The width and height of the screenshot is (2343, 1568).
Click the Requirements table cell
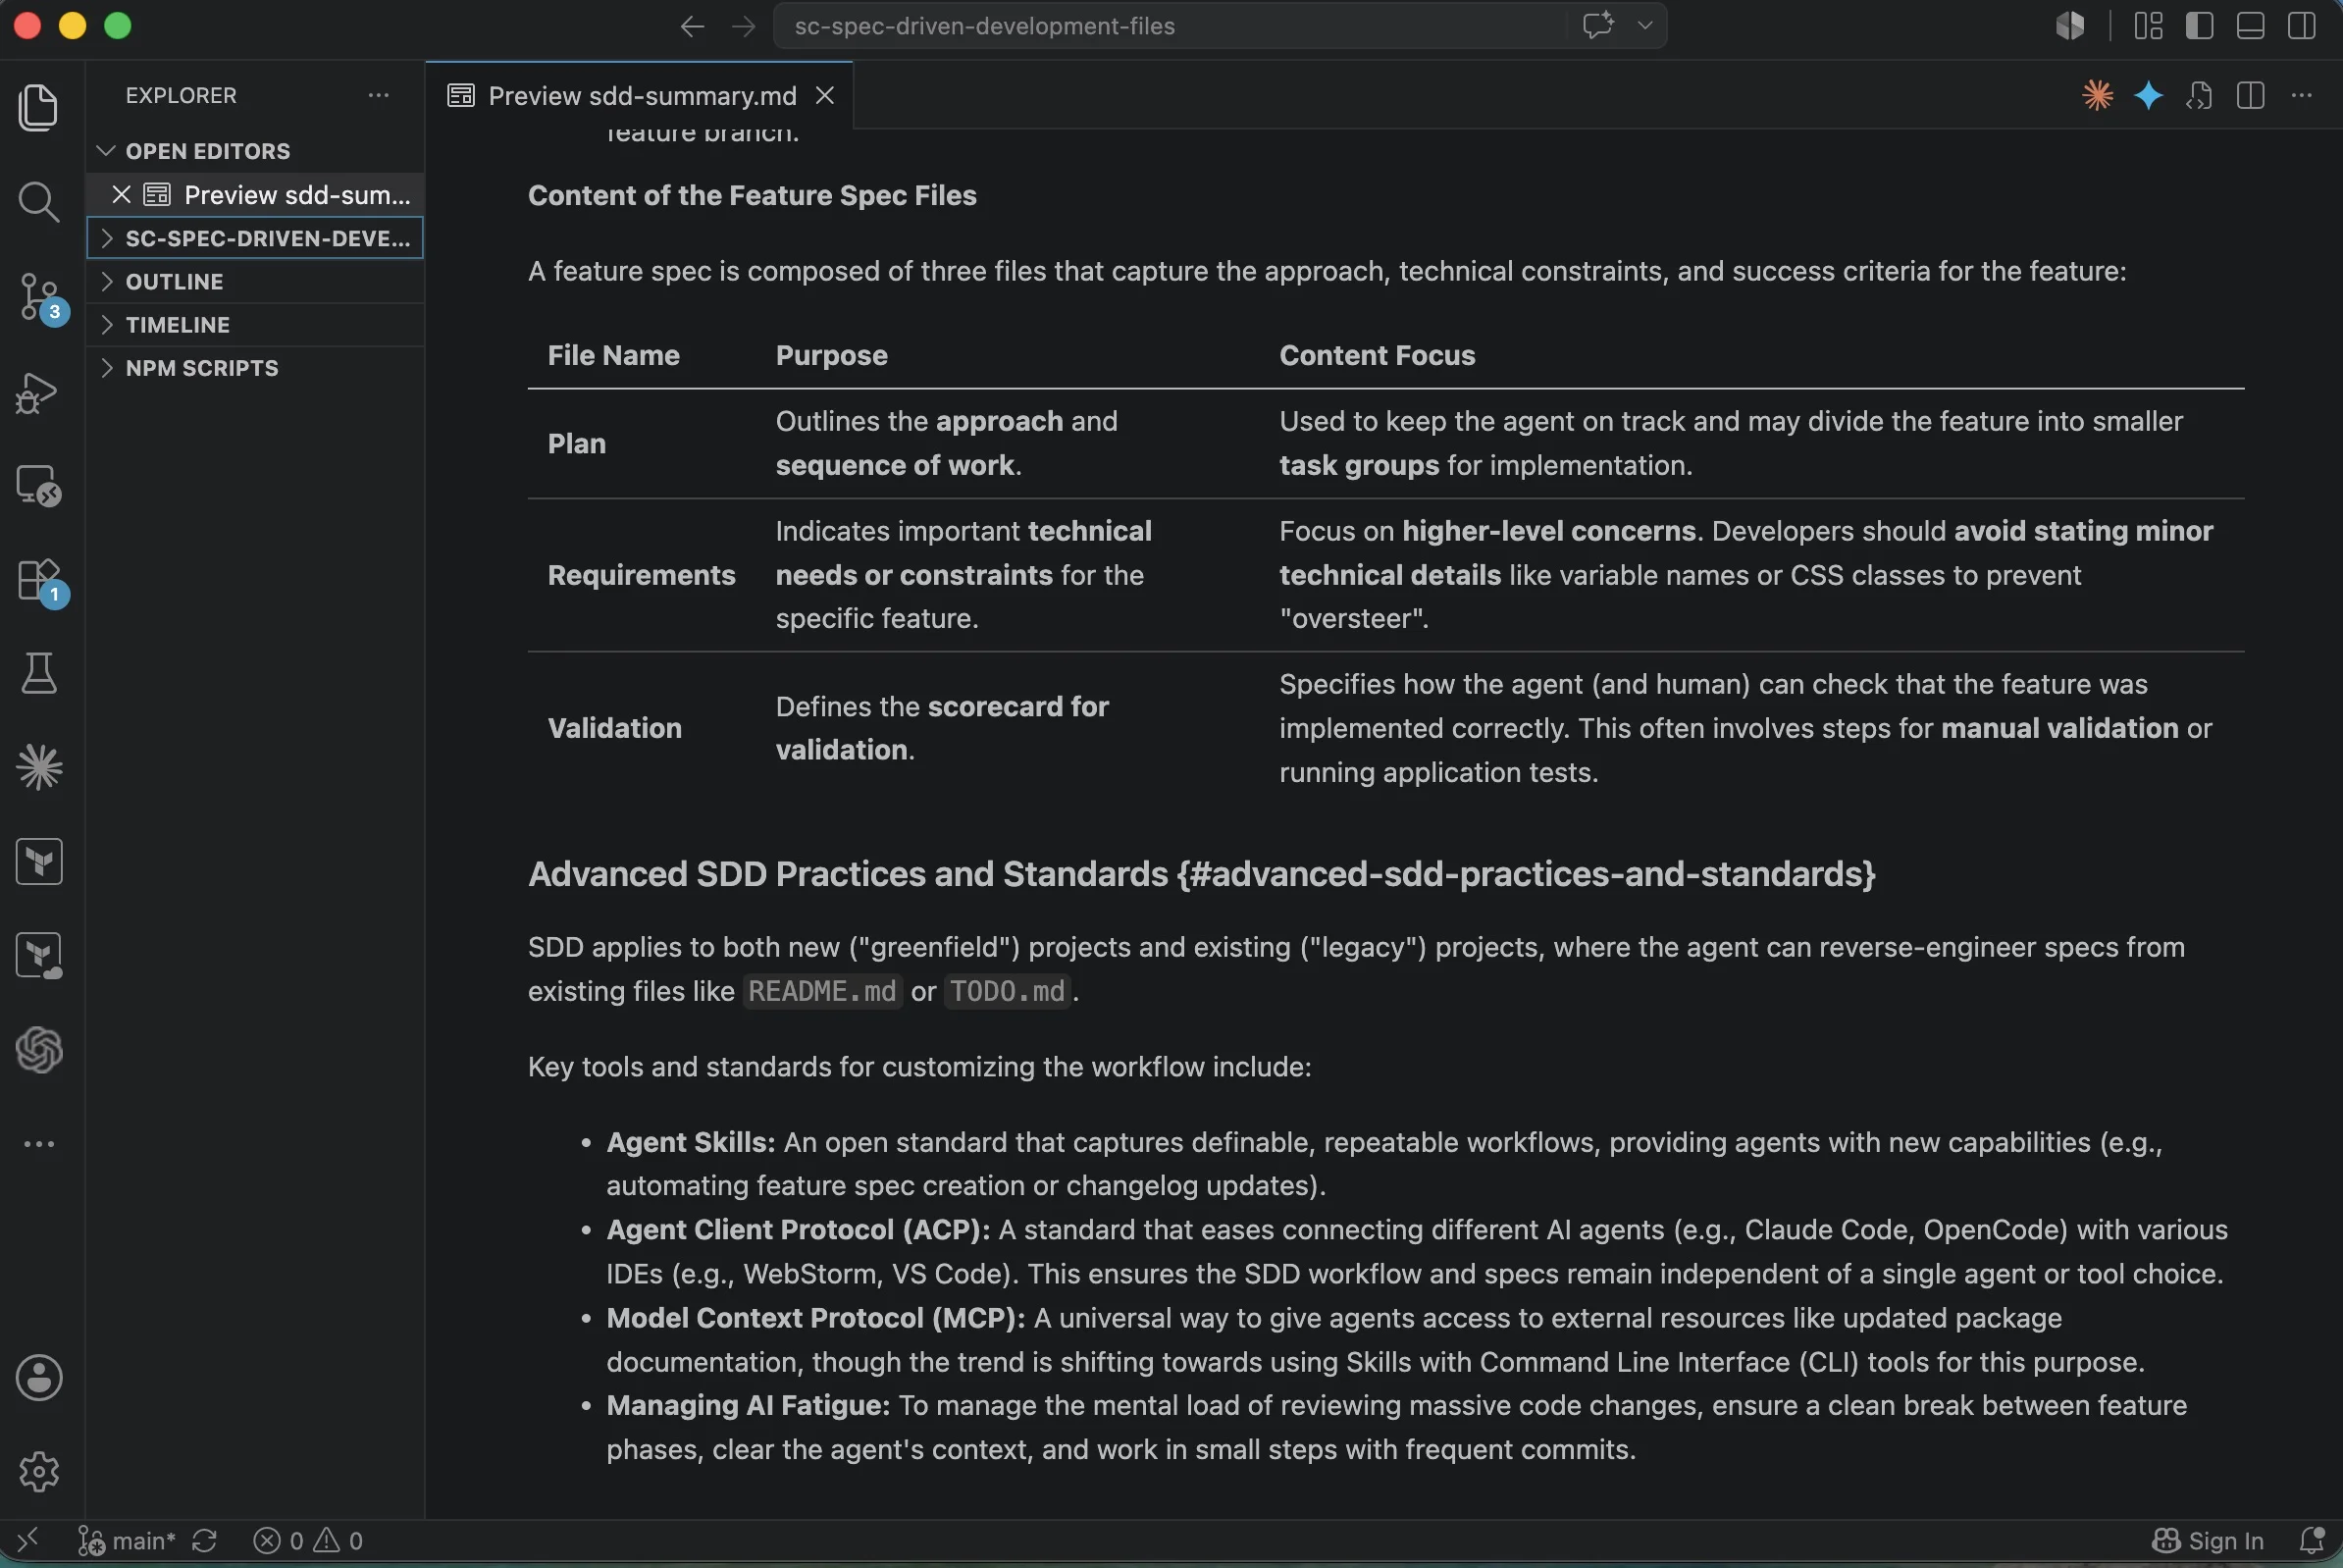pyautogui.click(x=641, y=575)
